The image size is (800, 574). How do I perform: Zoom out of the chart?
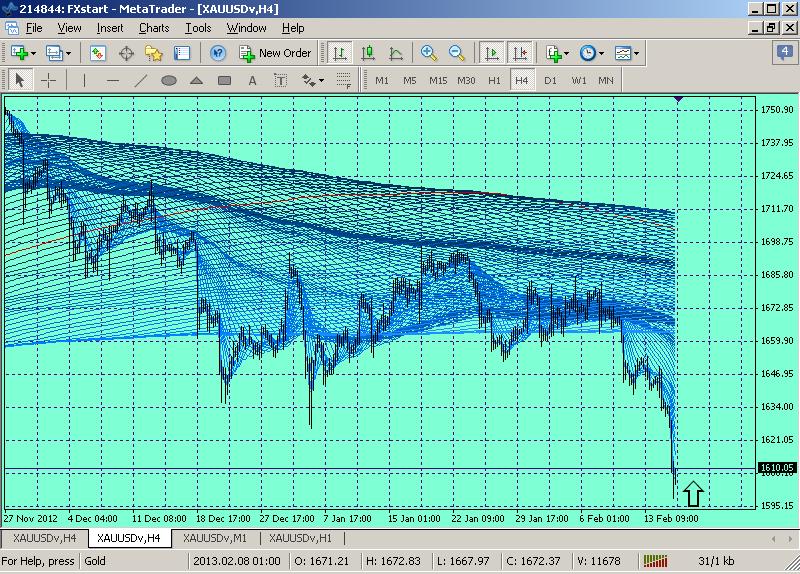click(457, 53)
